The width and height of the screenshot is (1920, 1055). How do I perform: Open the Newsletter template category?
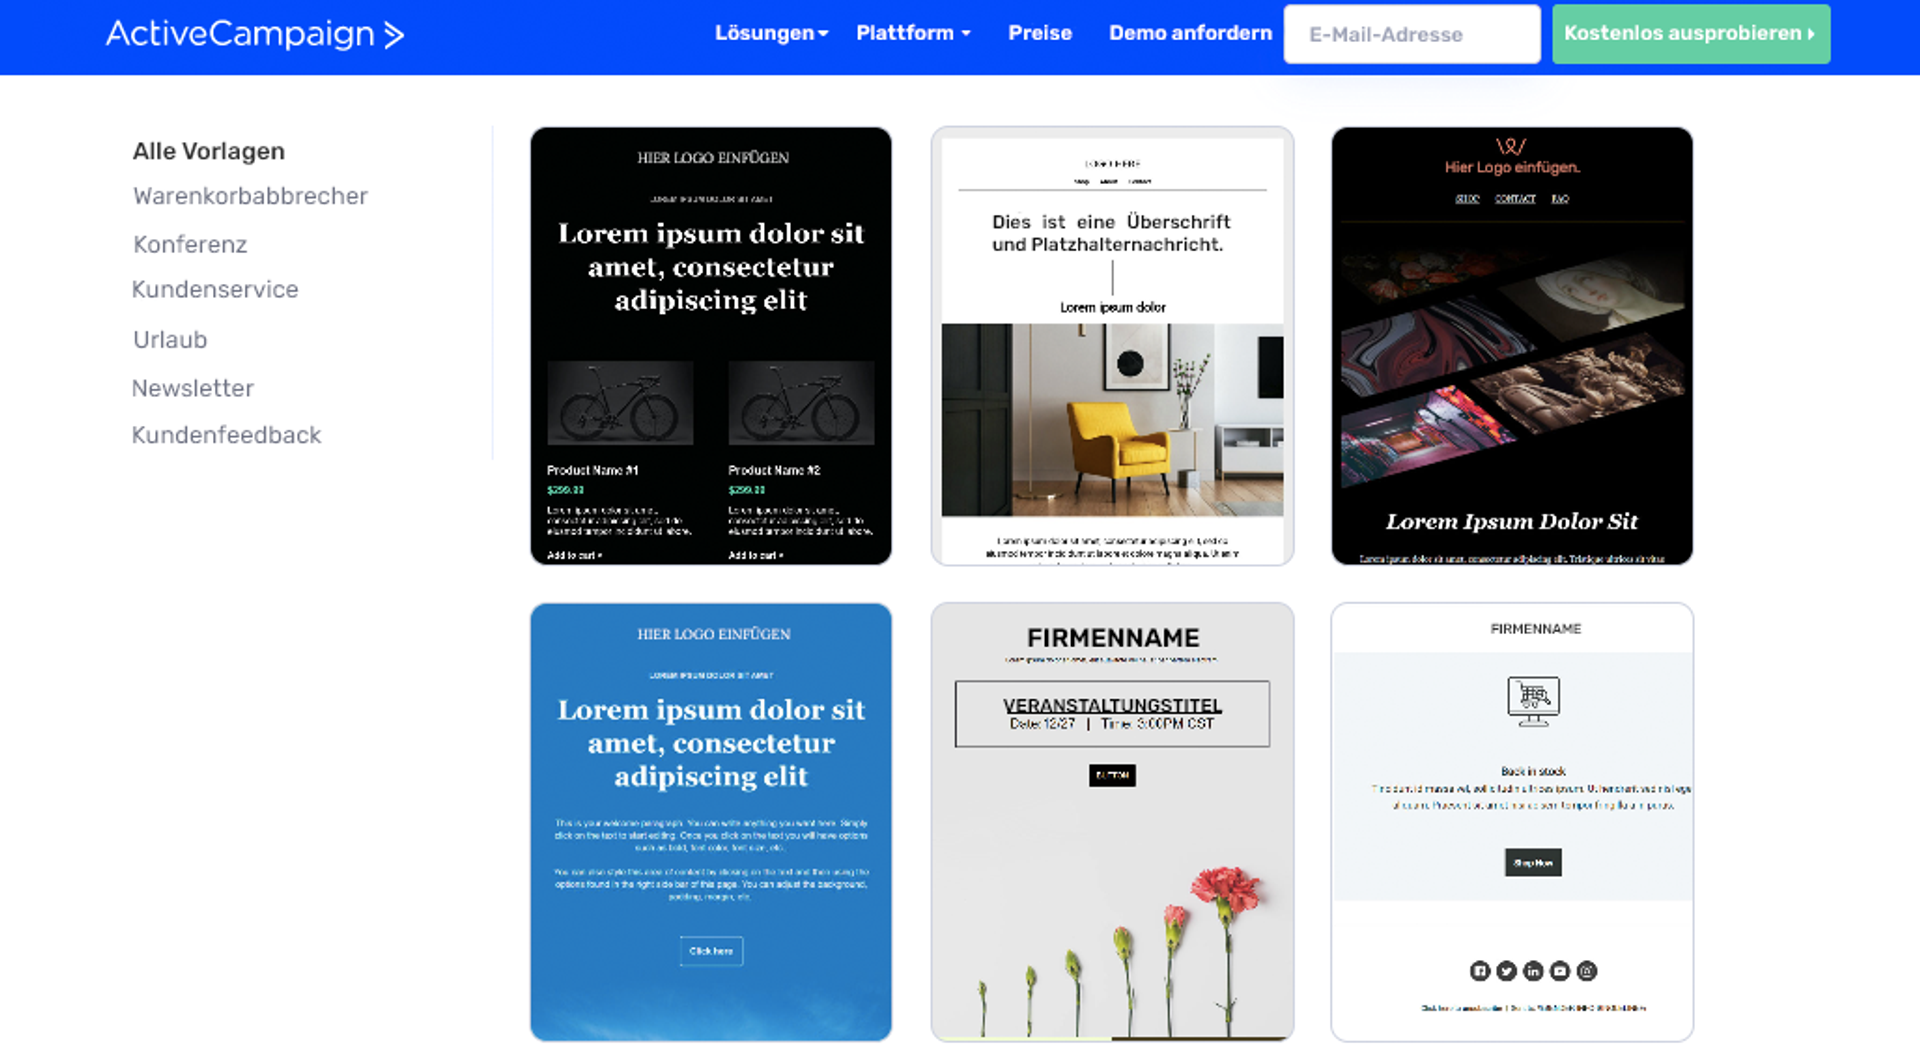193,388
